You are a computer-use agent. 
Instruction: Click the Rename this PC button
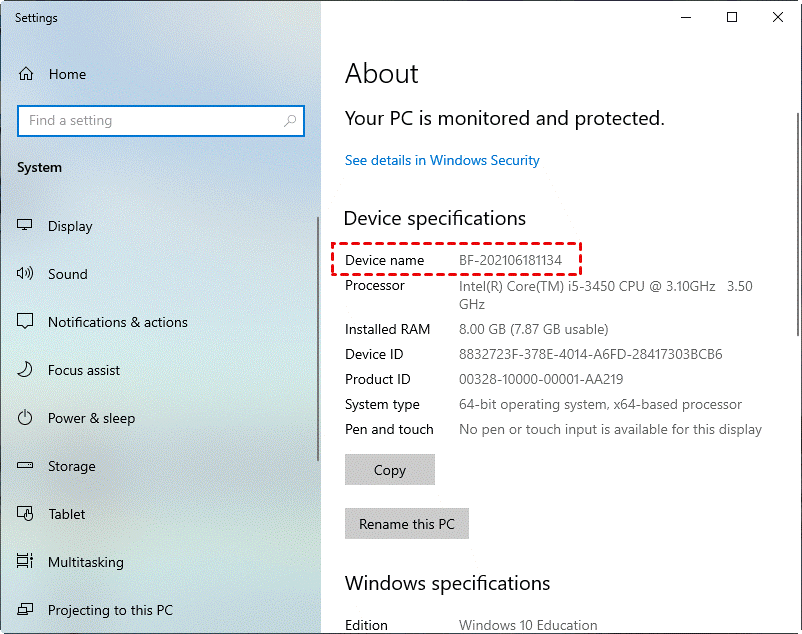click(406, 524)
